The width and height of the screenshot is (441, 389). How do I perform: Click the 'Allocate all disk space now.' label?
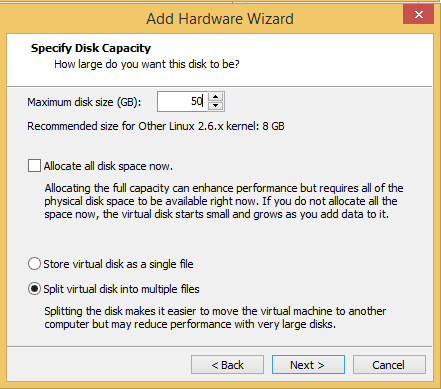[x=108, y=166]
